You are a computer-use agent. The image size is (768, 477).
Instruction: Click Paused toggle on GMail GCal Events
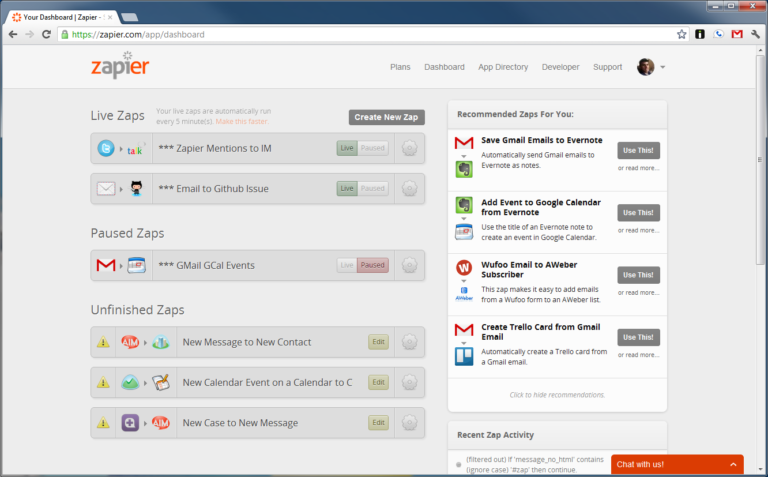(373, 265)
